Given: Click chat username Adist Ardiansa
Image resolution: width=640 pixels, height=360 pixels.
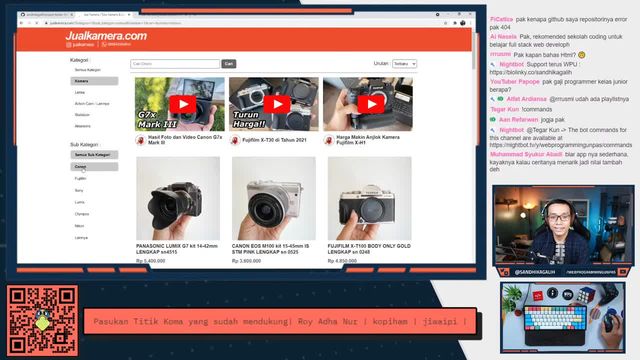Looking at the screenshot, I should [526, 99].
